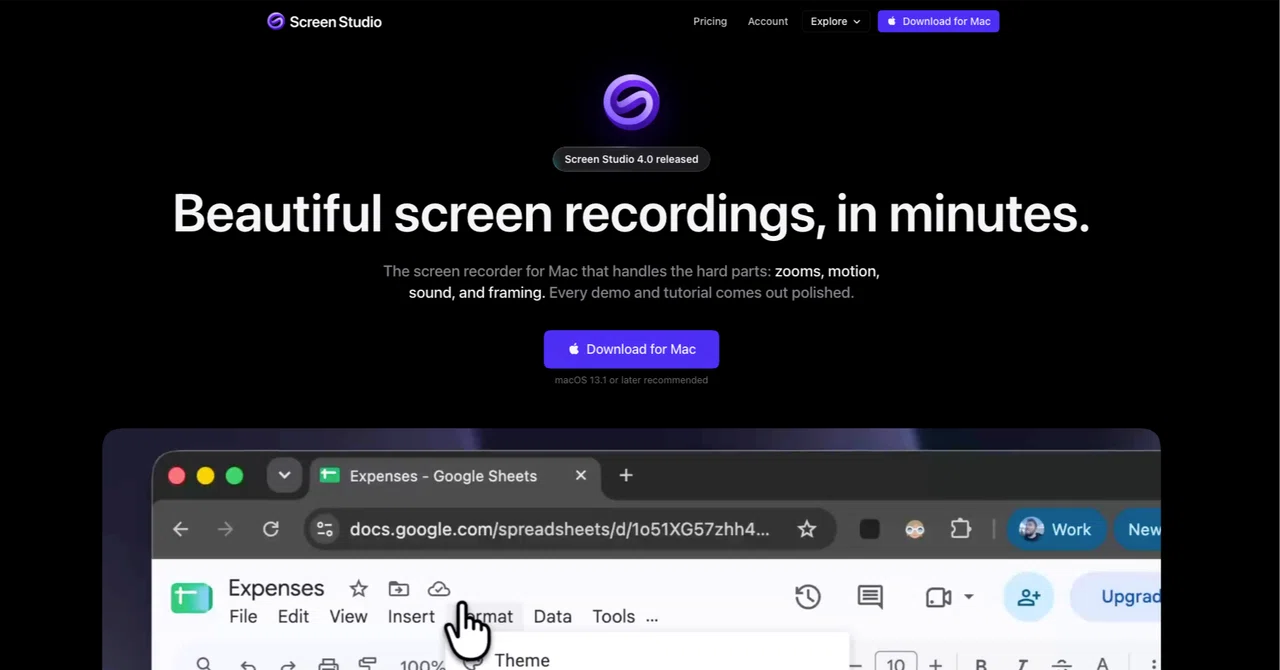Open the Pricing page

pyautogui.click(x=710, y=21)
